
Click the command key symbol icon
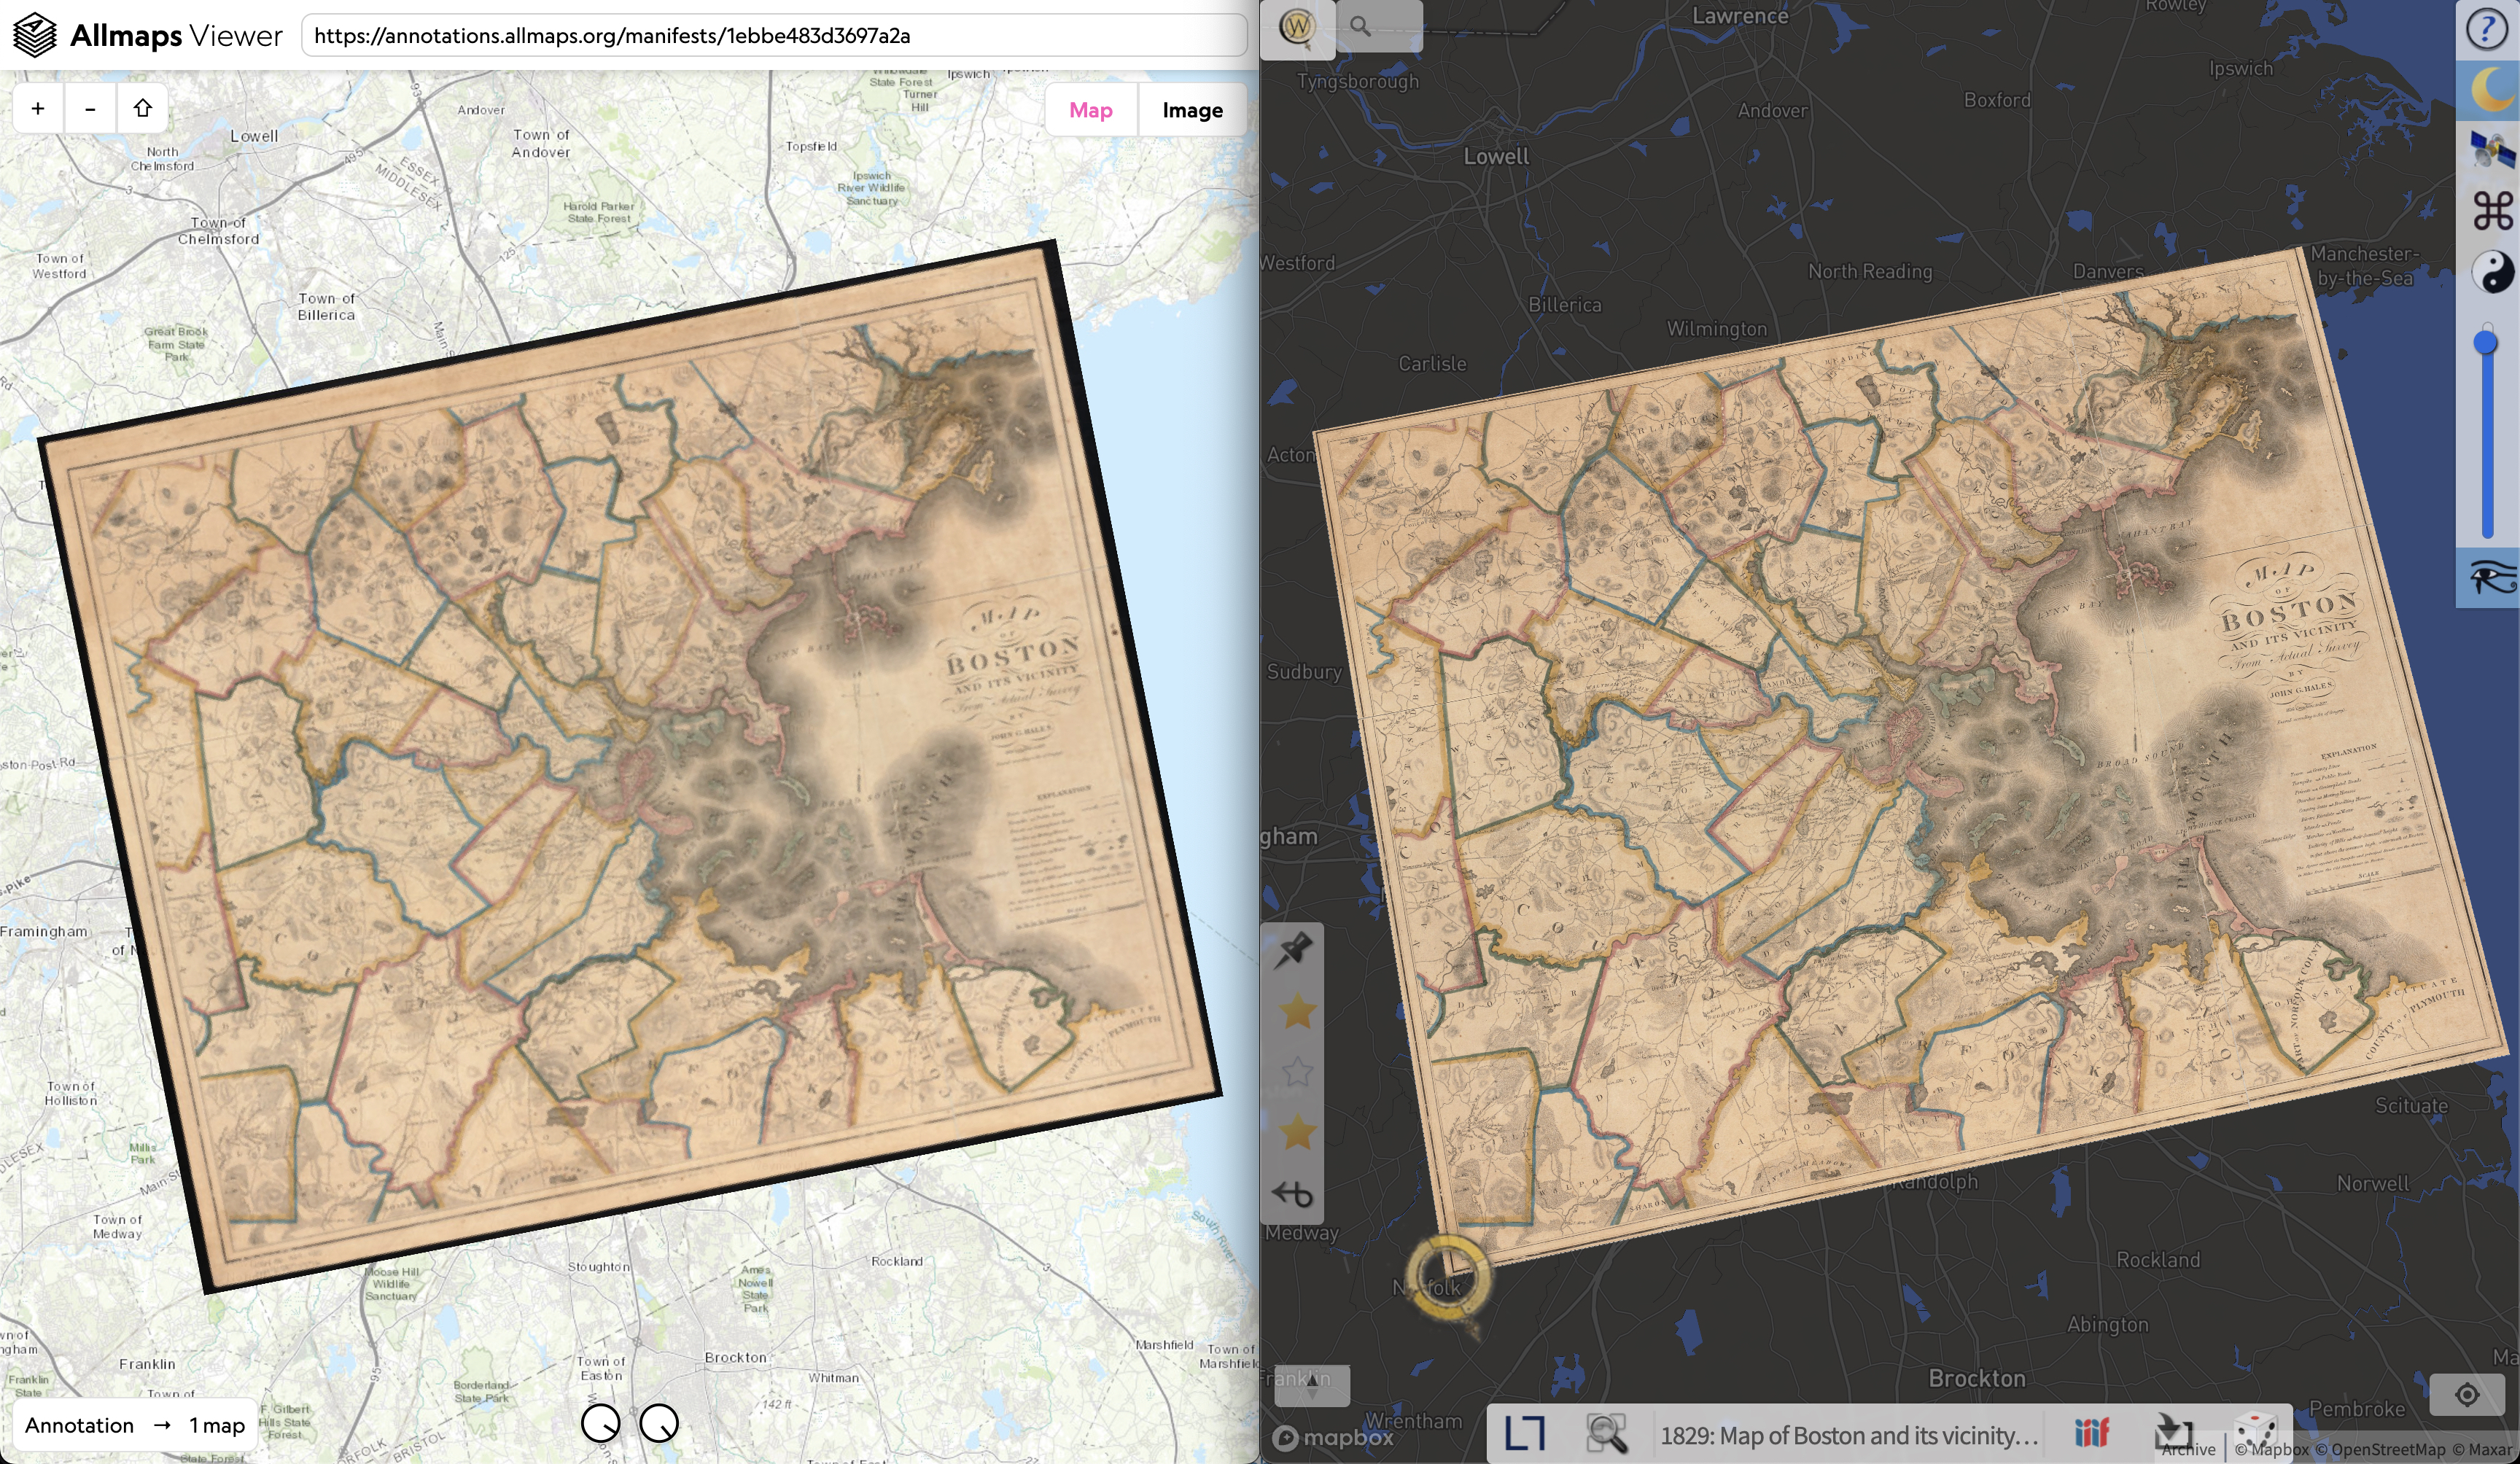pos(2491,211)
